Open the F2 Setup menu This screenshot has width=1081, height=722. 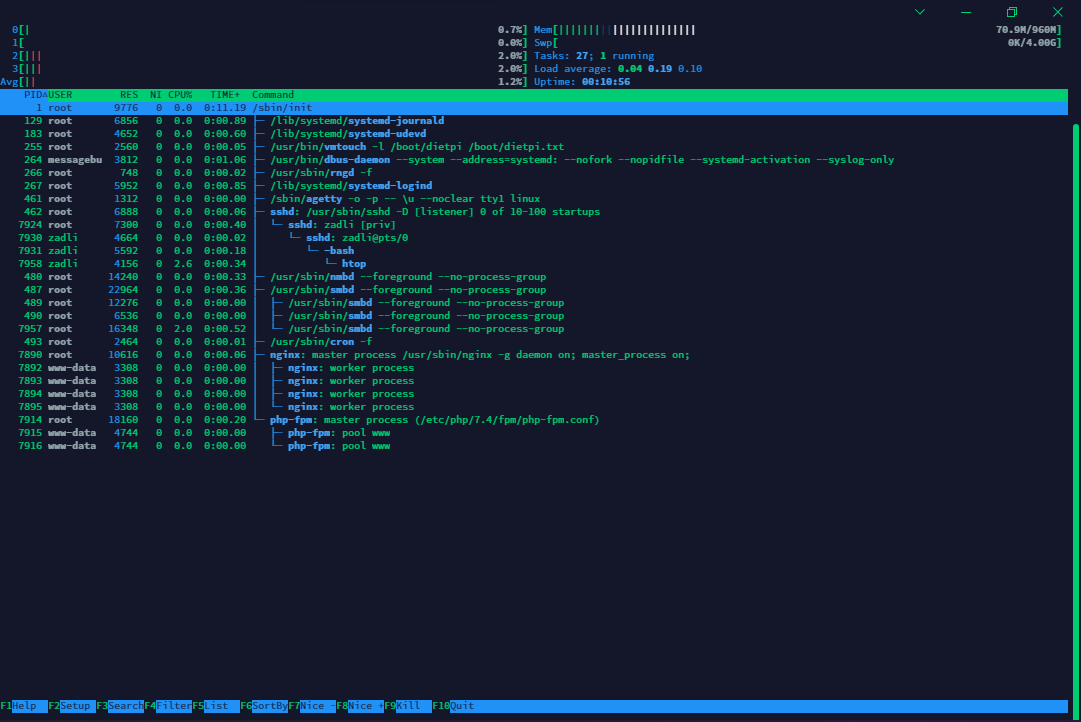(72, 705)
